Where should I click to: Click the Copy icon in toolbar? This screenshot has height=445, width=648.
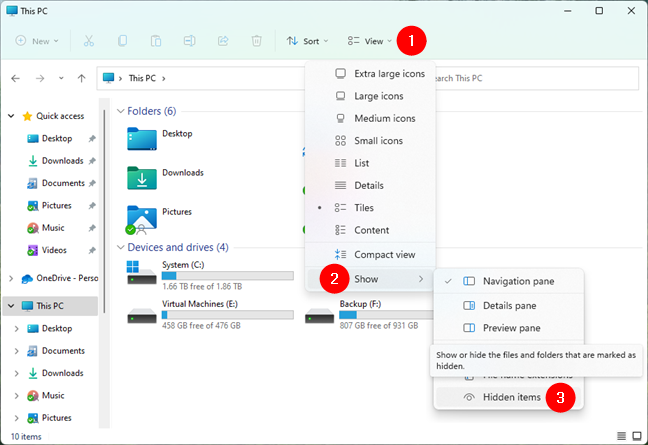click(122, 41)
